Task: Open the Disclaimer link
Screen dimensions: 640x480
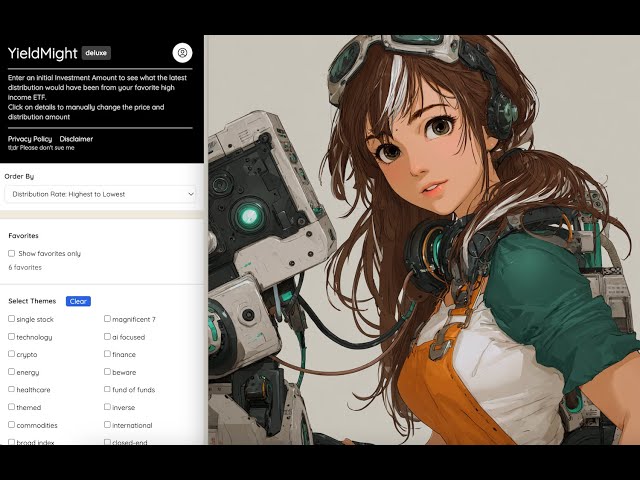Action: click(76, 139)
